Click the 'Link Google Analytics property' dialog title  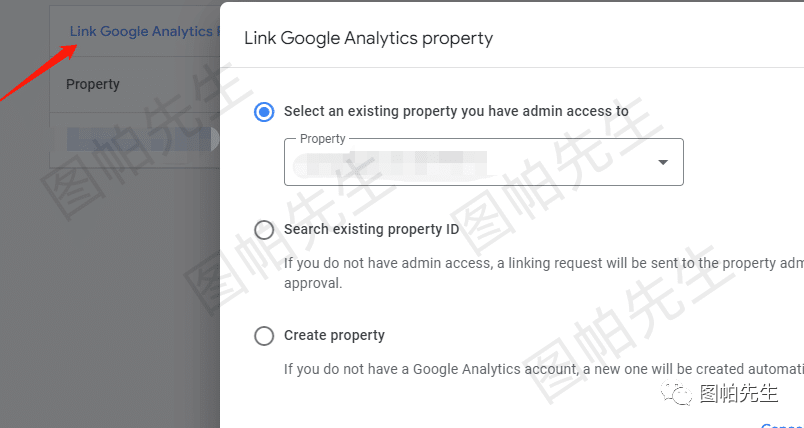point(368,38)
